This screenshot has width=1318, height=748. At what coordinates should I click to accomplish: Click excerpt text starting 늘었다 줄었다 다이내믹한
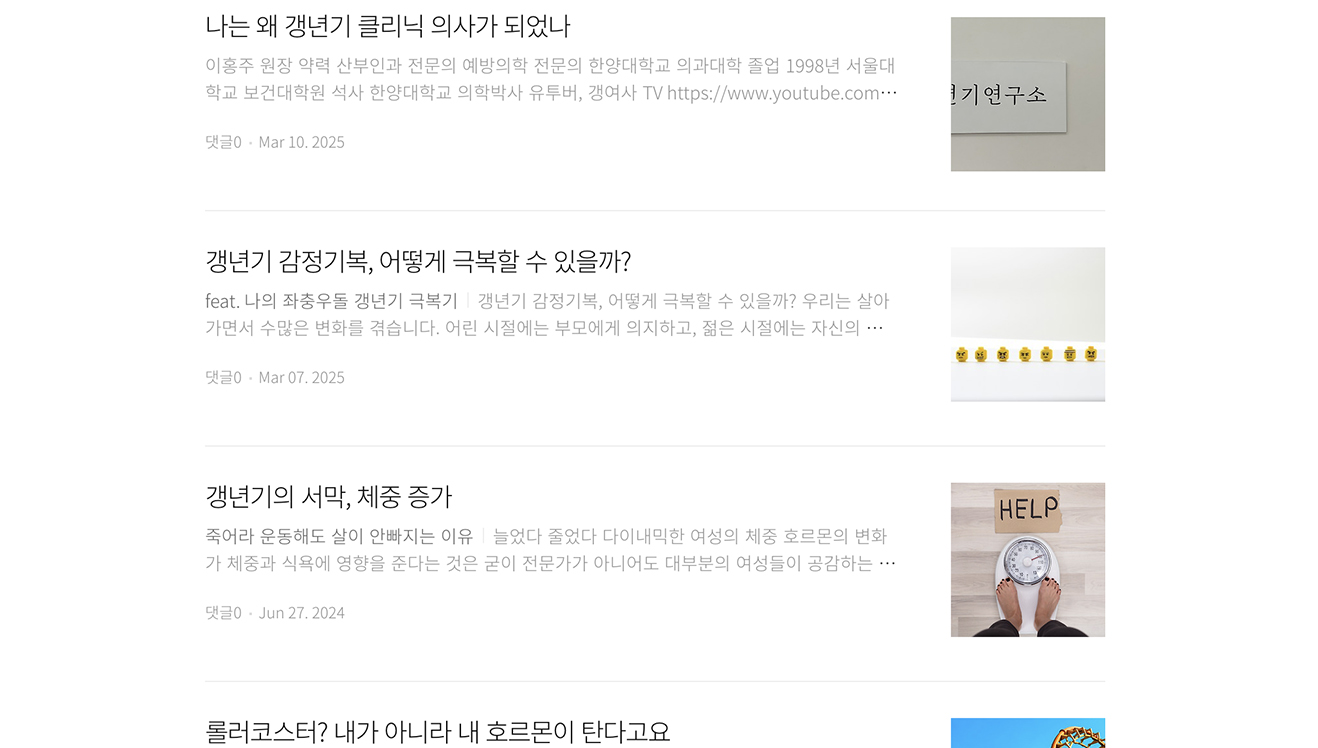click(551, 550)
